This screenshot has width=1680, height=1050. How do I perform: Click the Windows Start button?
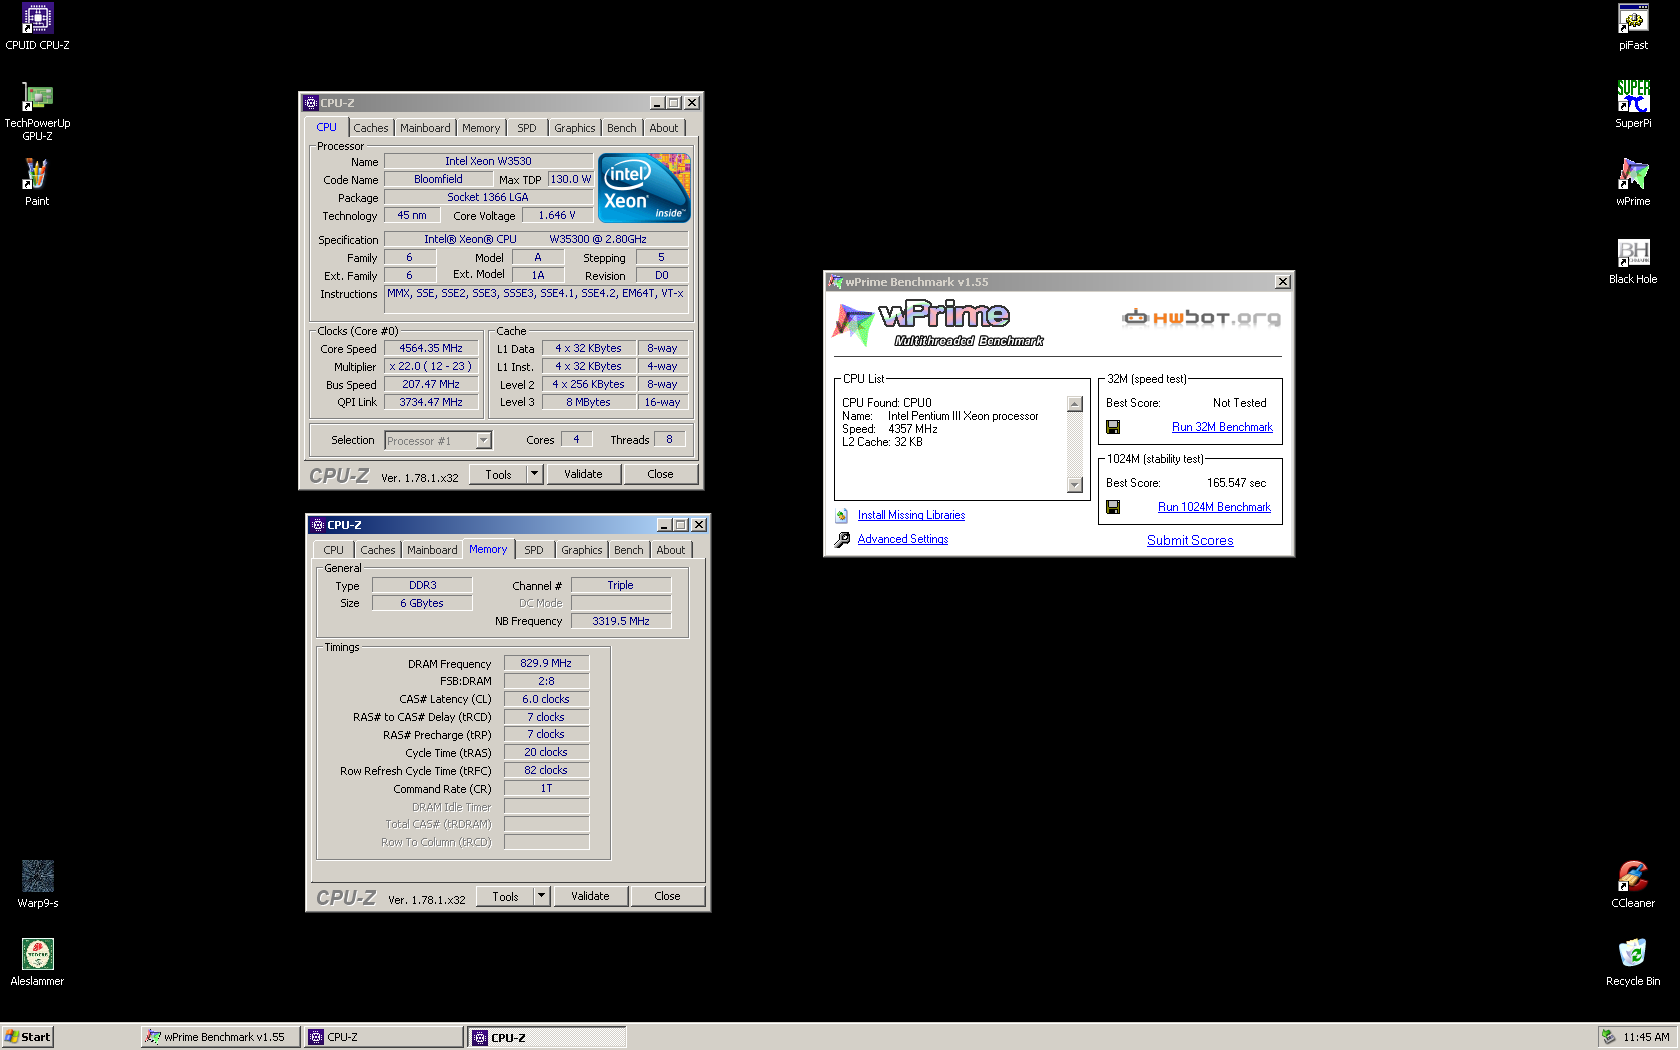(x=27, y=1037)
